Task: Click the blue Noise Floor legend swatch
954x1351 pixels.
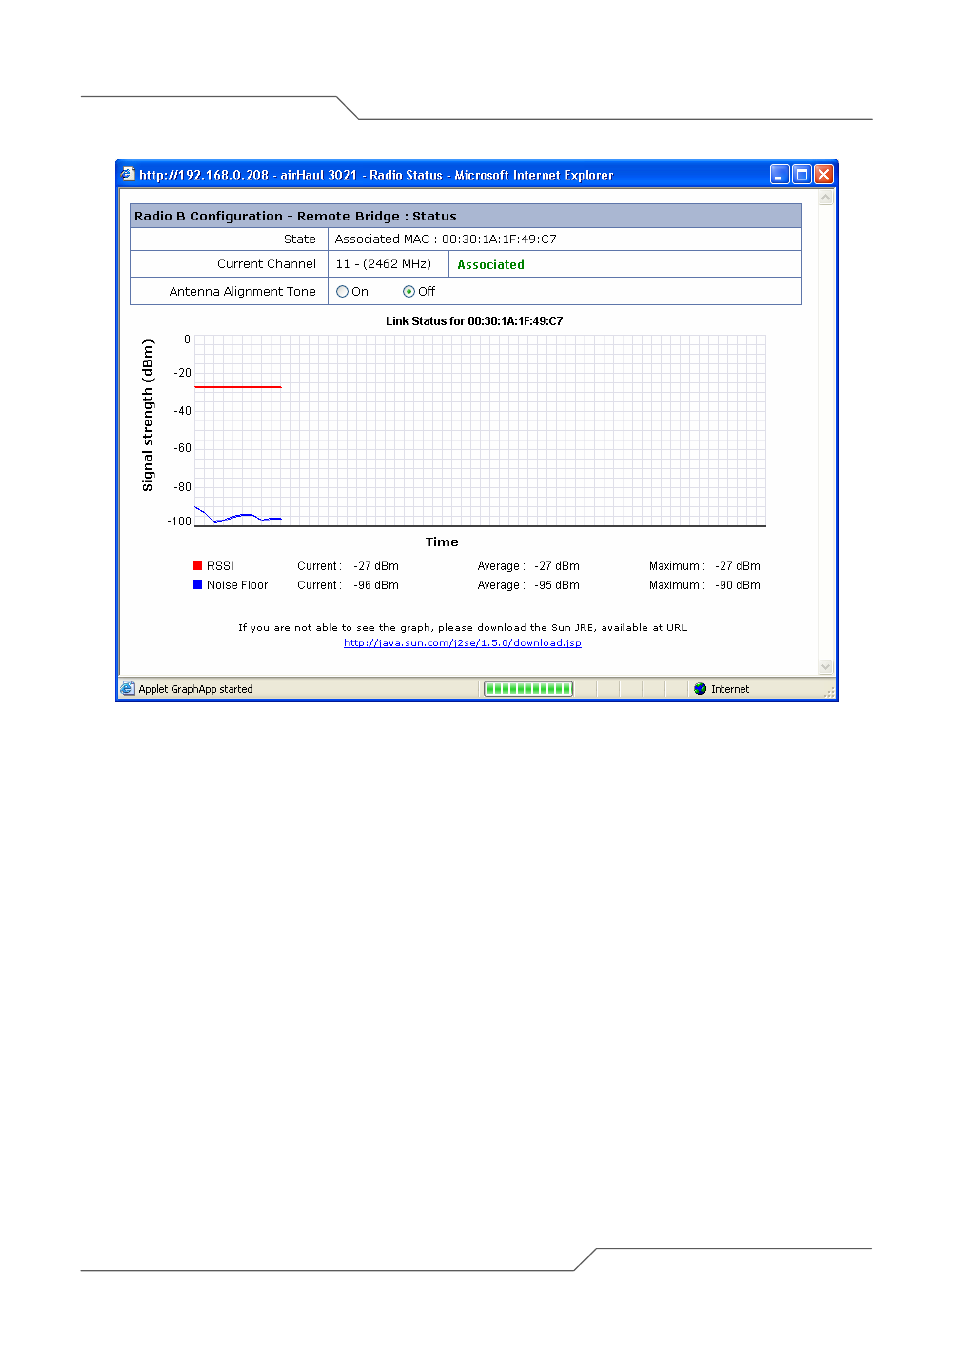Action: coord(198,585)
